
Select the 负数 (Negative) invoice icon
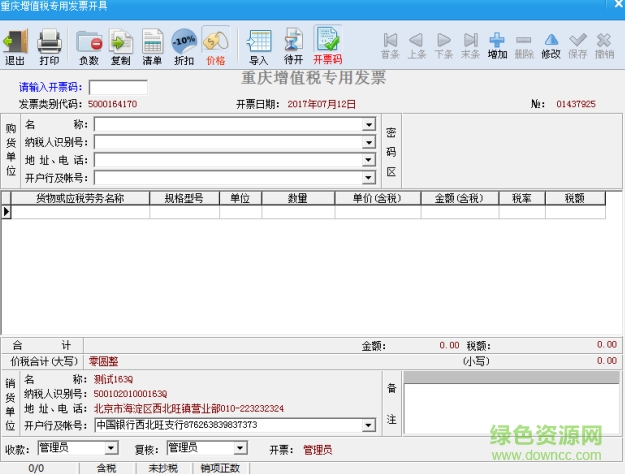pyautogui.click(x=89, y=43)
